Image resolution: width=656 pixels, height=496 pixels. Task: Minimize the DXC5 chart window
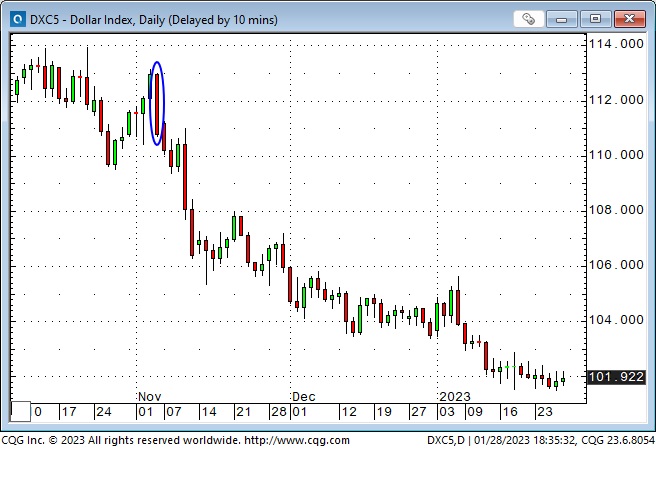click(562, 19)
